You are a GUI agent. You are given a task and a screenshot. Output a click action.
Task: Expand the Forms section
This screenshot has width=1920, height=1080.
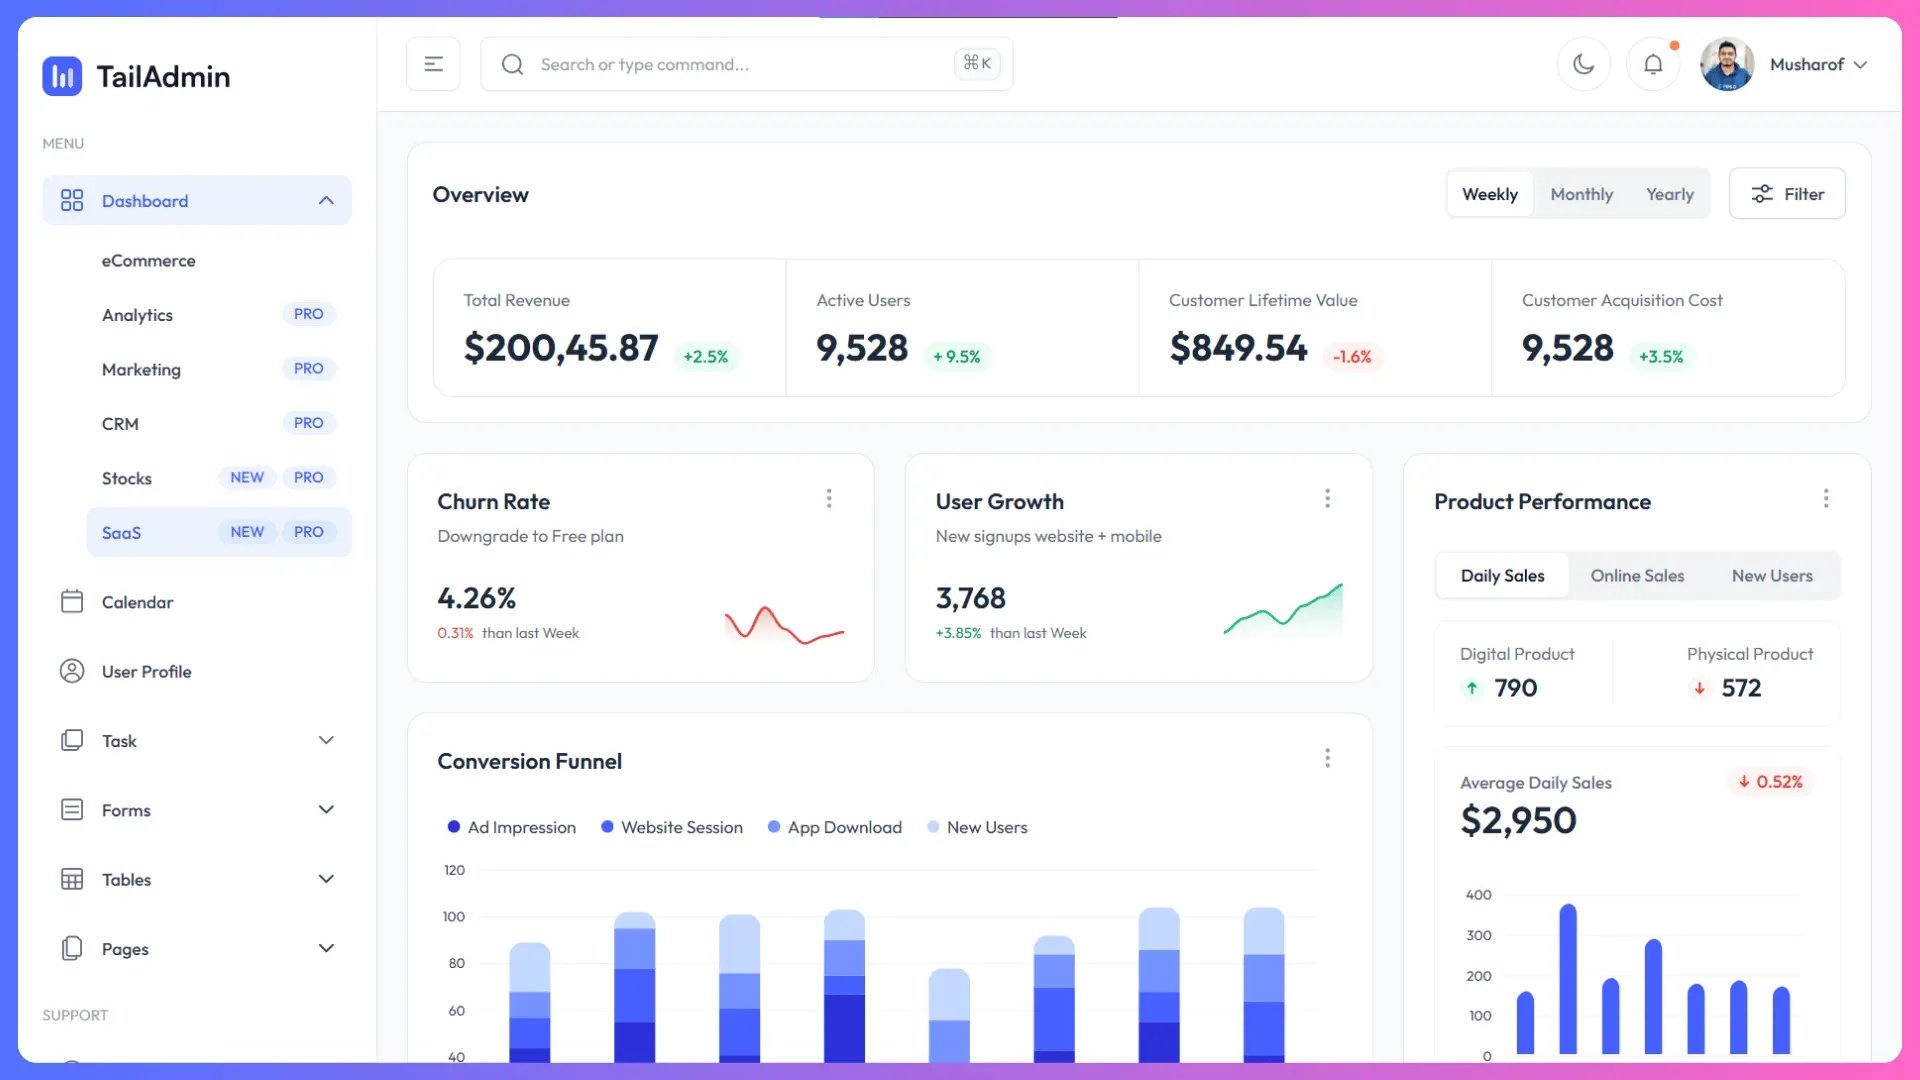pyautogui.click(x=126, y=810)
